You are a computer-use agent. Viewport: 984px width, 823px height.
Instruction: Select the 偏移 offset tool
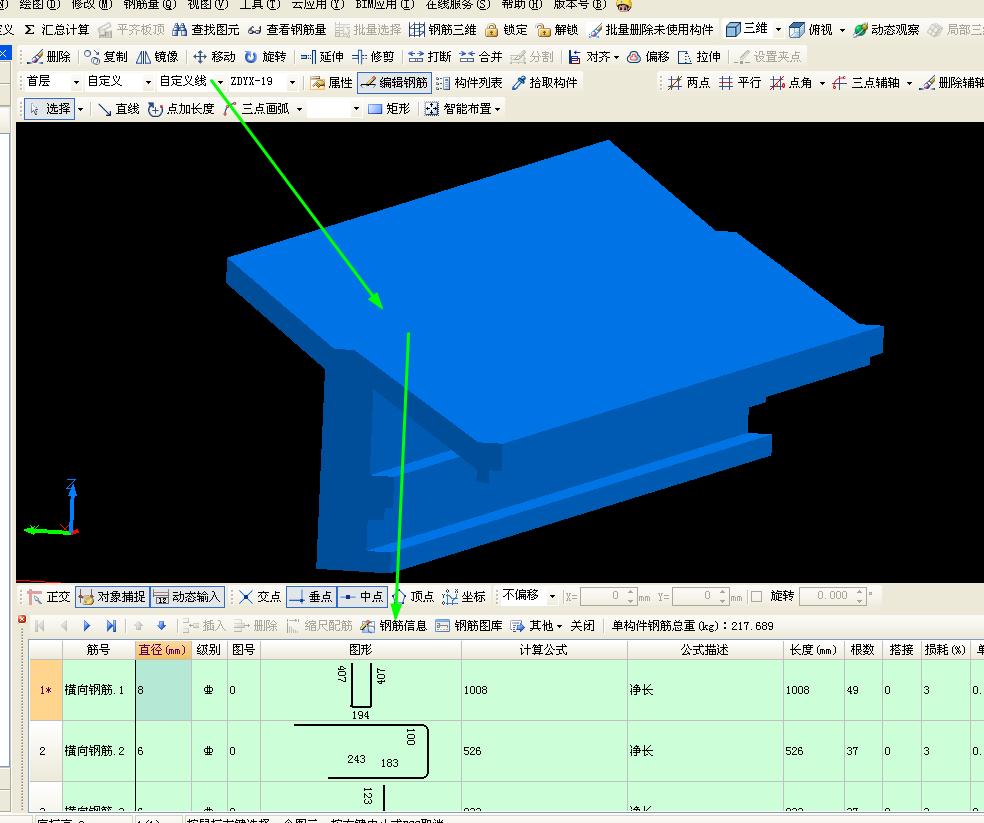[x=648, y=56]
